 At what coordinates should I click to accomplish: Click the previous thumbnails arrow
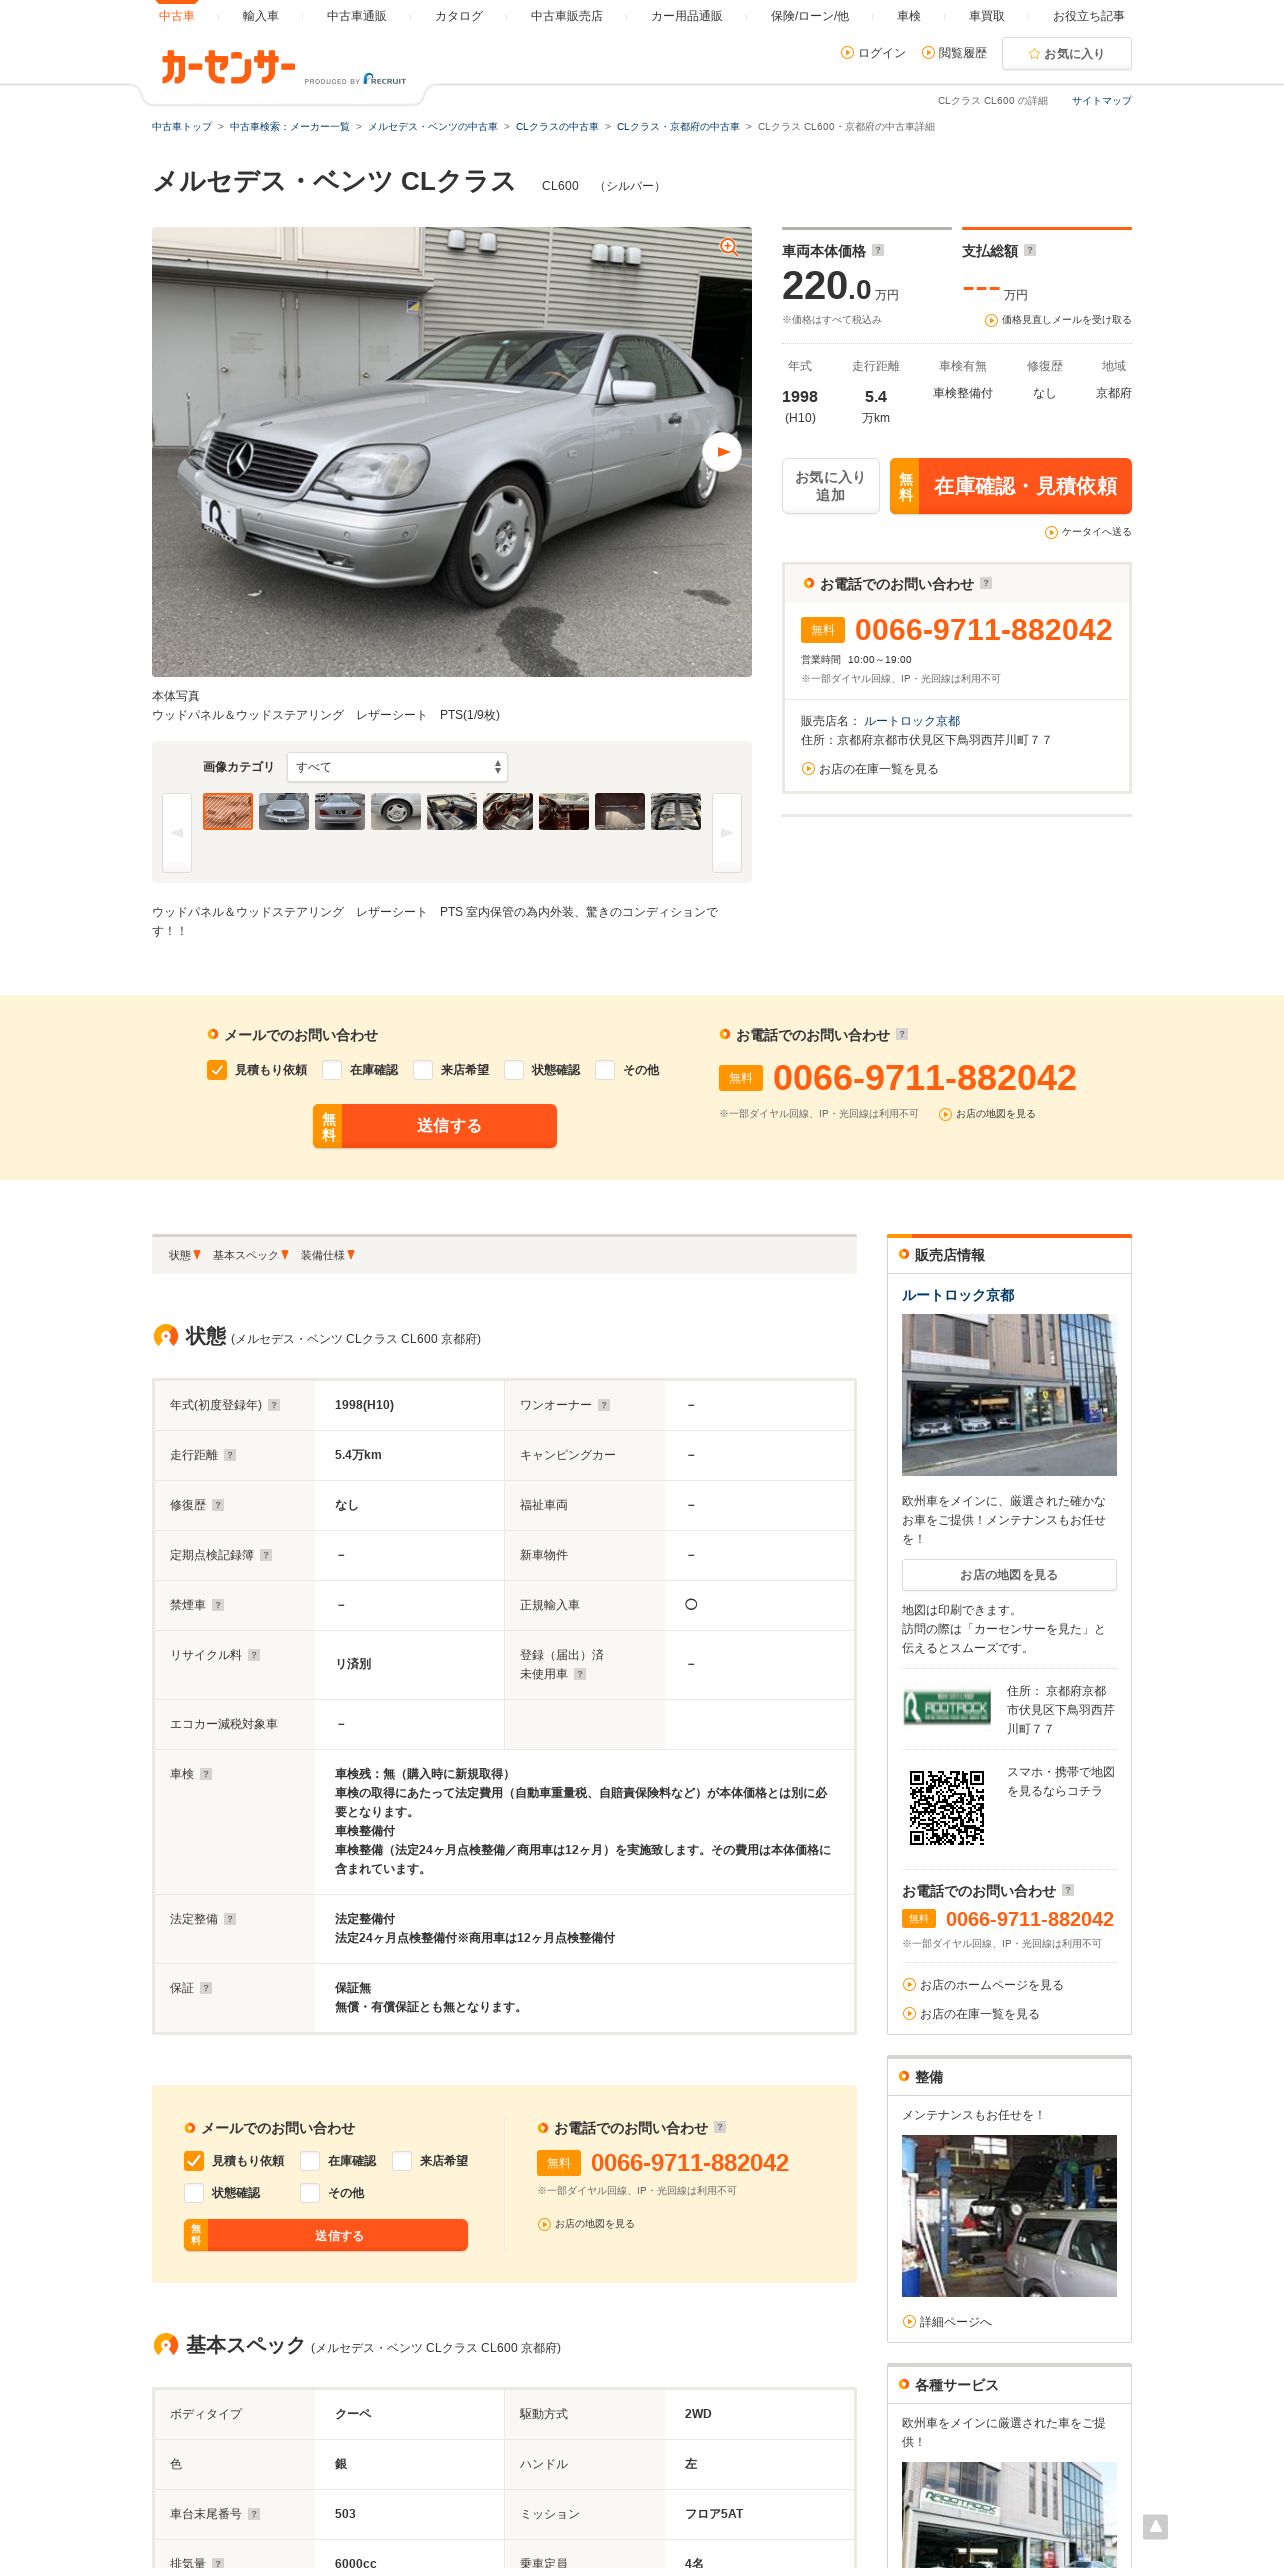pyautogui.click(x=177, y=833)
